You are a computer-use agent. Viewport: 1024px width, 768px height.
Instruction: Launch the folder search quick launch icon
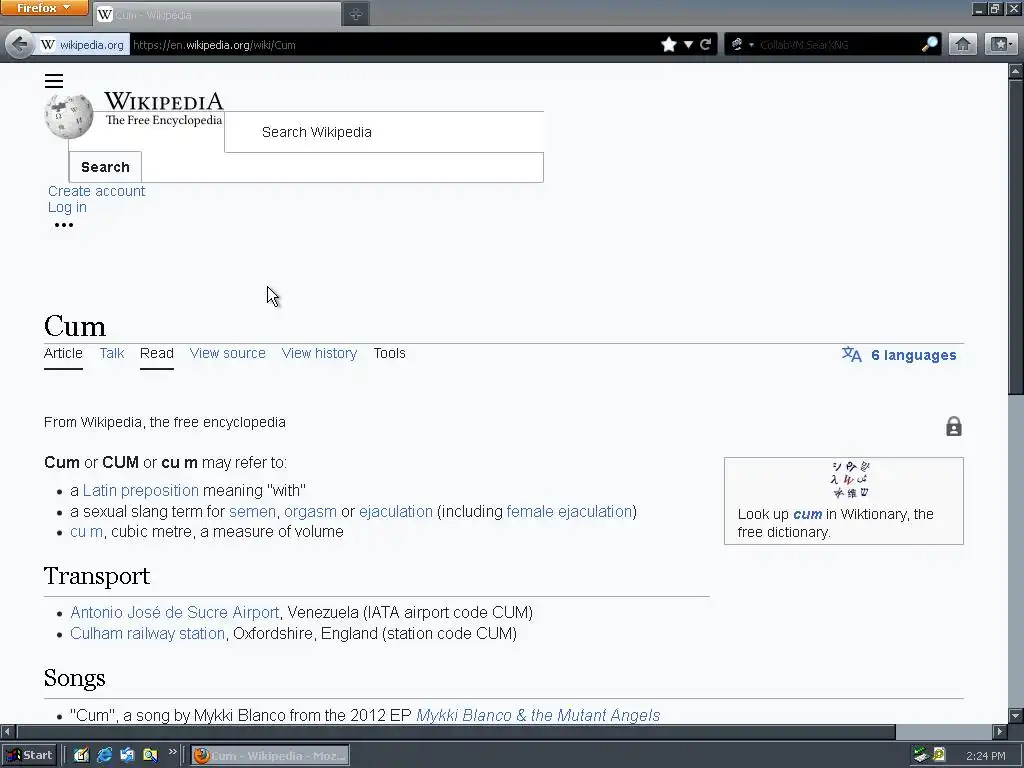point(150,755)
